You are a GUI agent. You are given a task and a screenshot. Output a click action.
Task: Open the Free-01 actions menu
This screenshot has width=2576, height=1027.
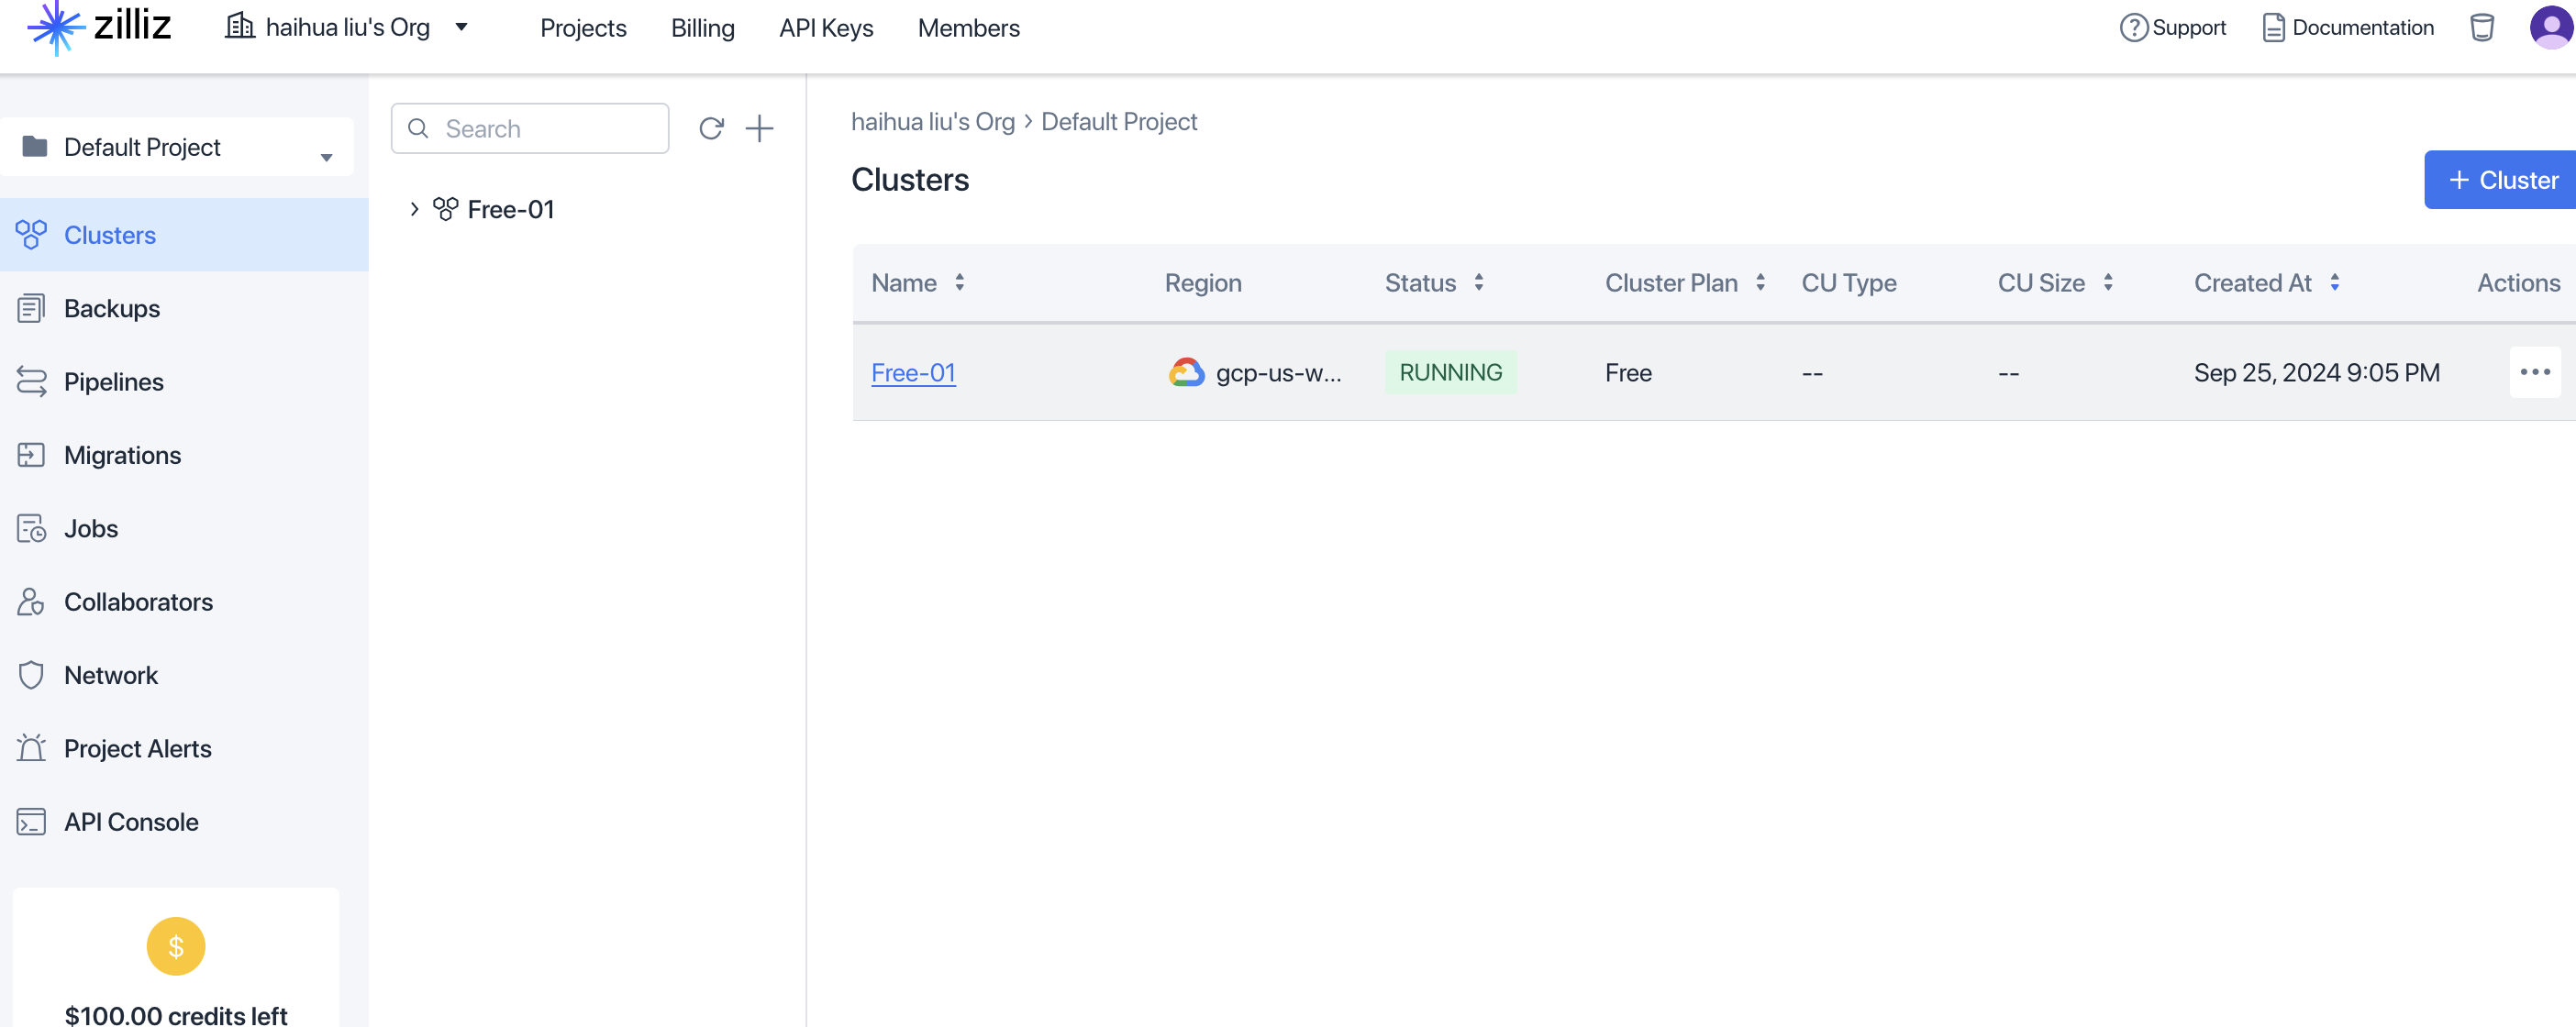tap(2535, 371)
